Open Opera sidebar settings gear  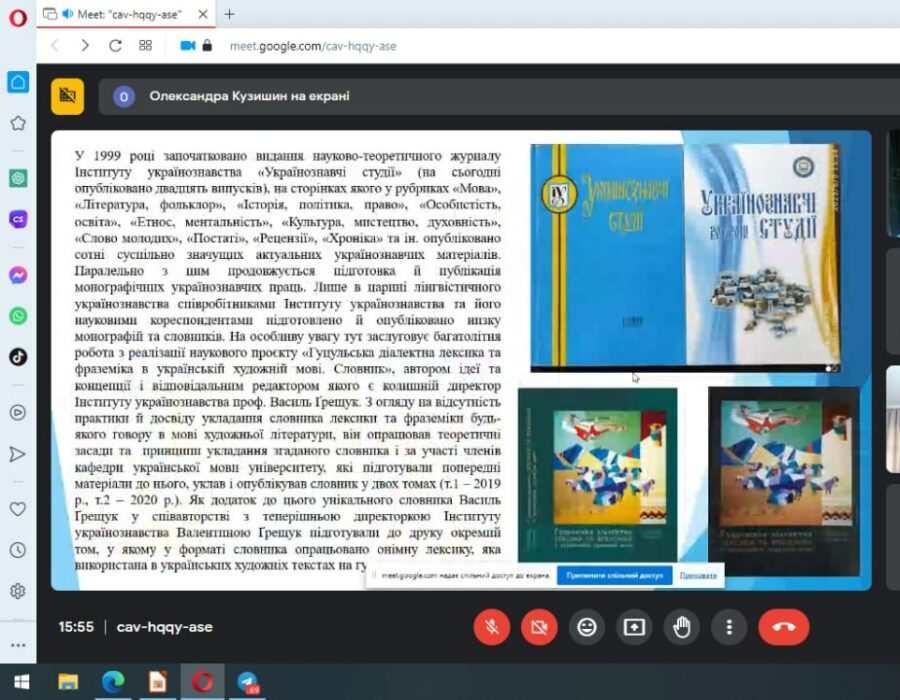coord(18,591)
